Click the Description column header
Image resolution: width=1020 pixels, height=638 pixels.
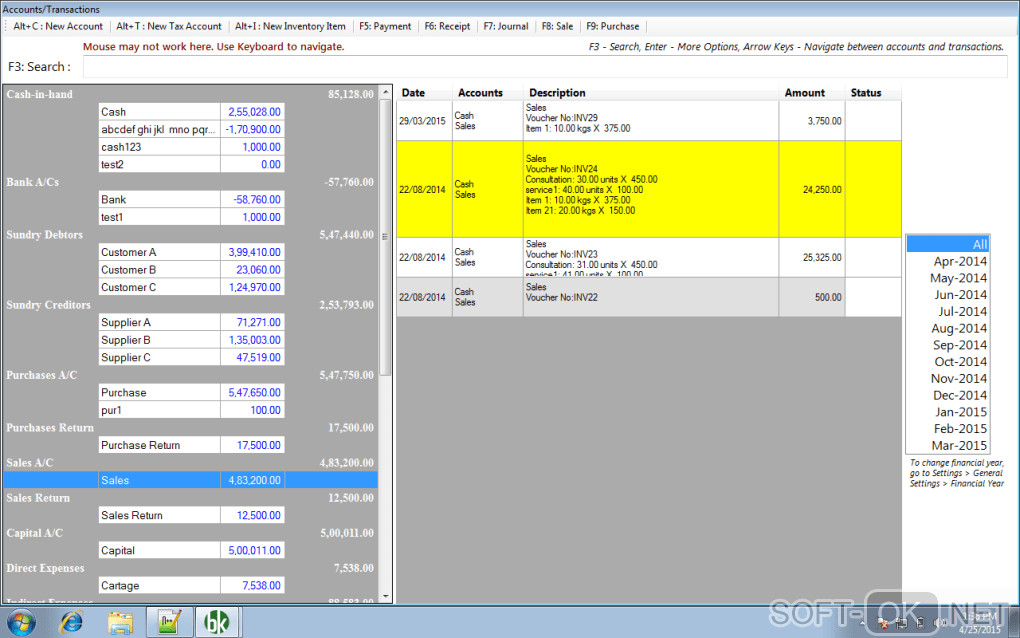651,93
